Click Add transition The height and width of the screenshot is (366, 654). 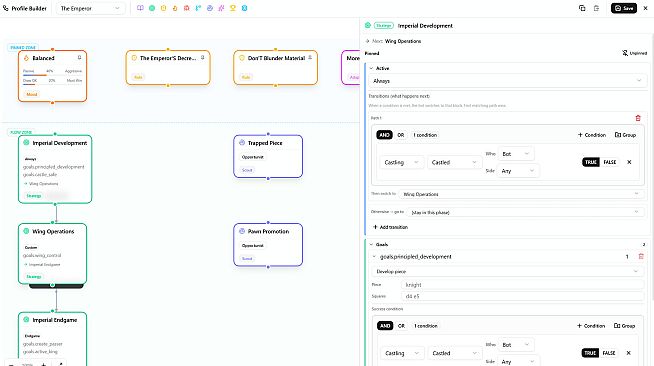(x=390, y=227)
